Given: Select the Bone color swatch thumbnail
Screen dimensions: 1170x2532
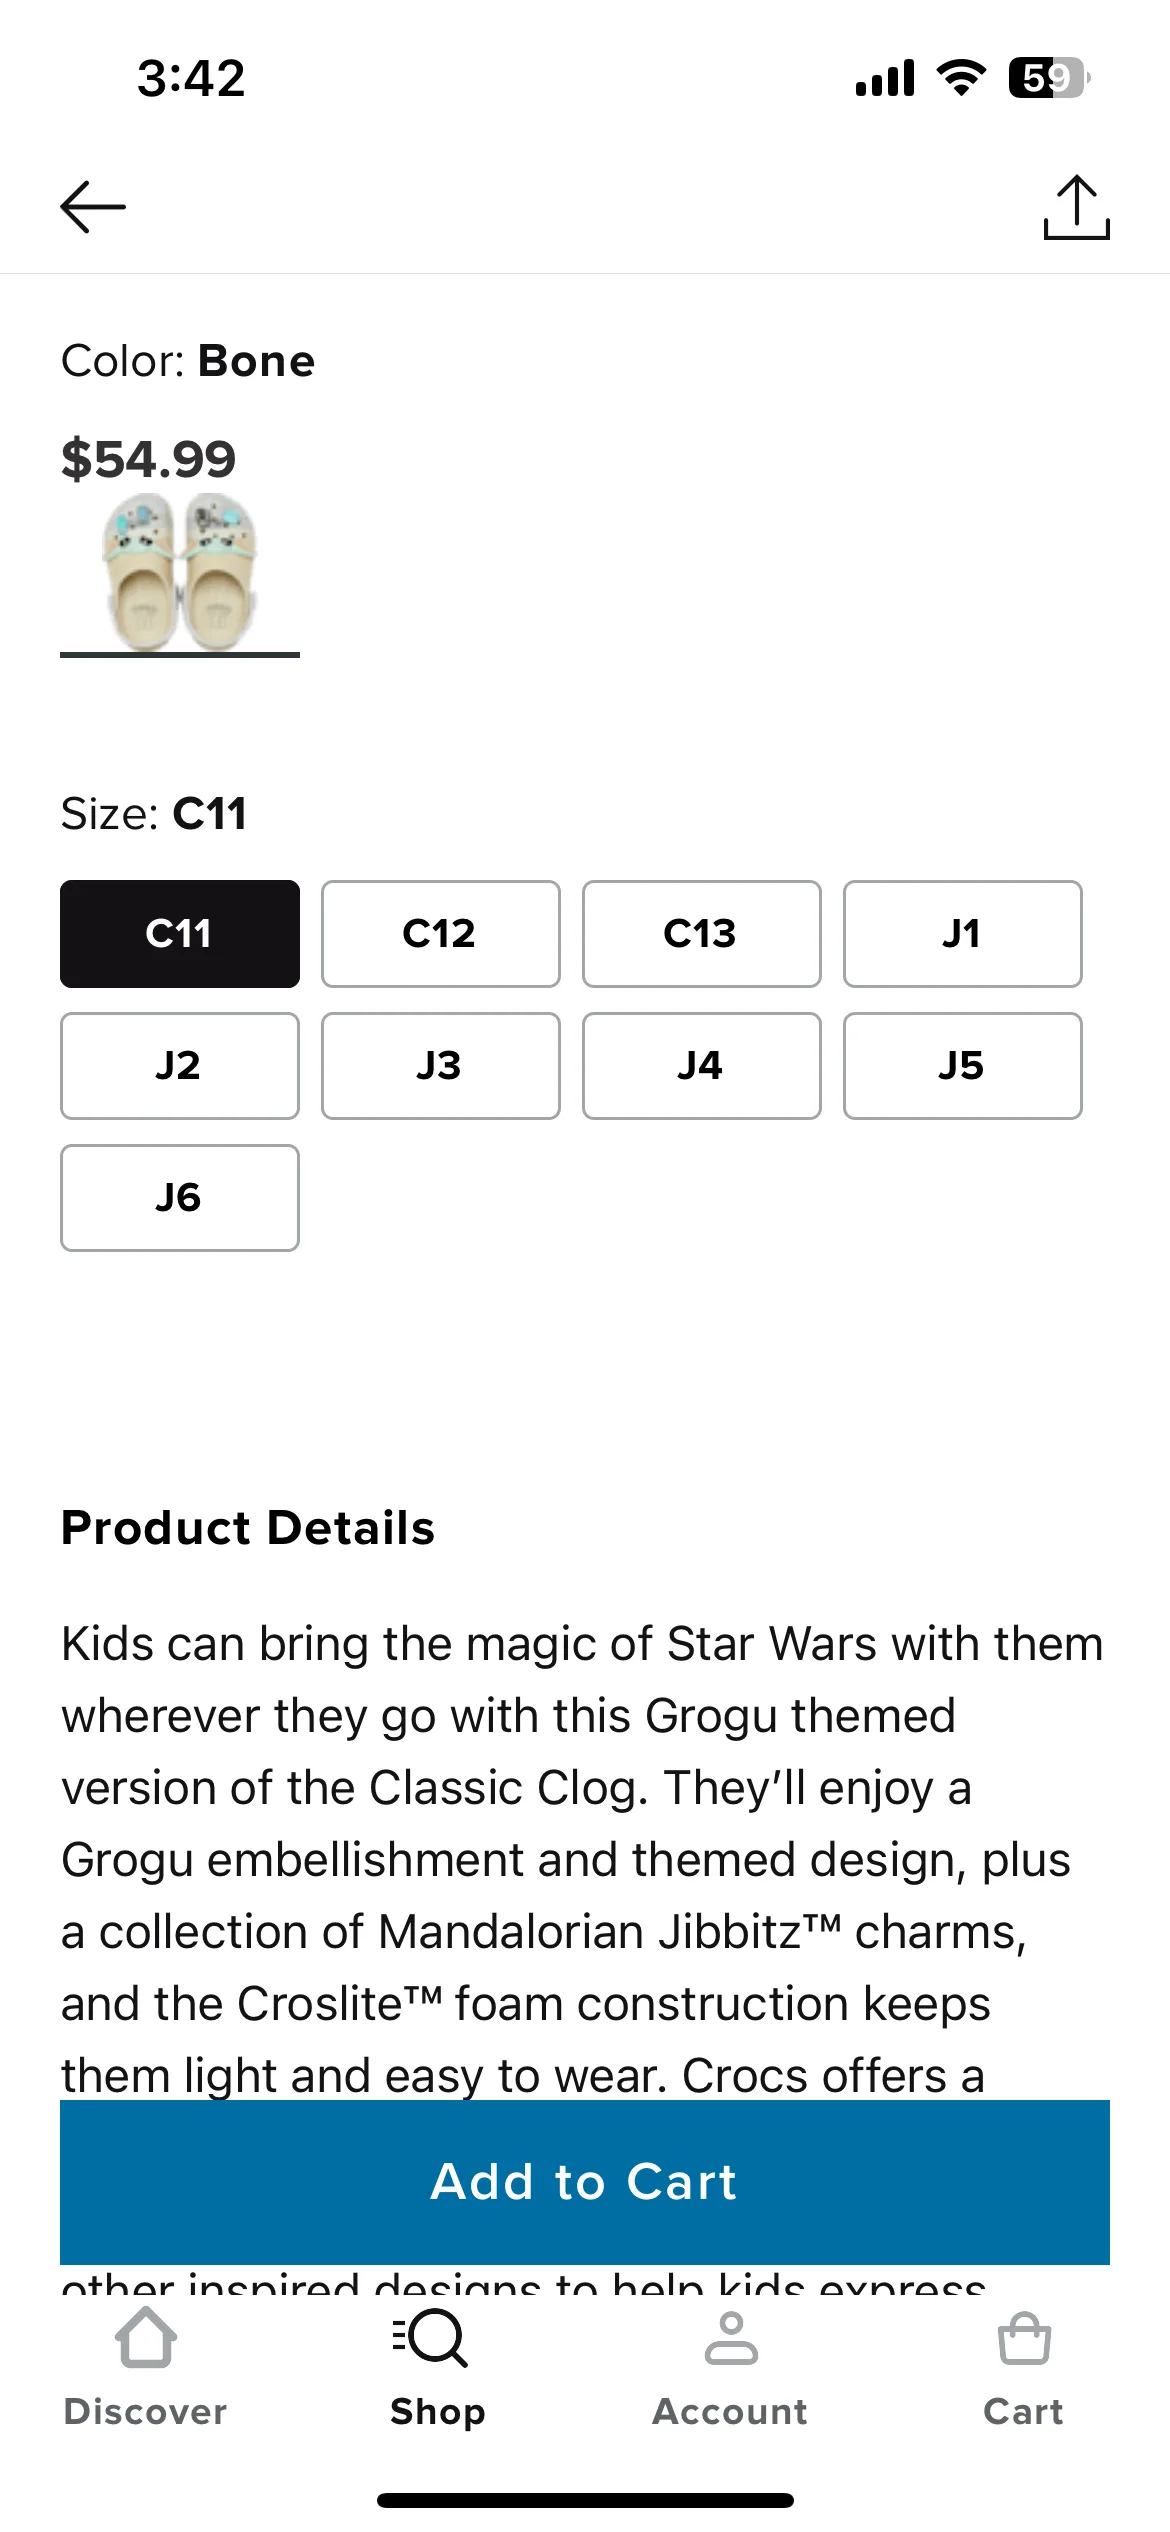Looking at the screenshot, I should tap(180, 573).
